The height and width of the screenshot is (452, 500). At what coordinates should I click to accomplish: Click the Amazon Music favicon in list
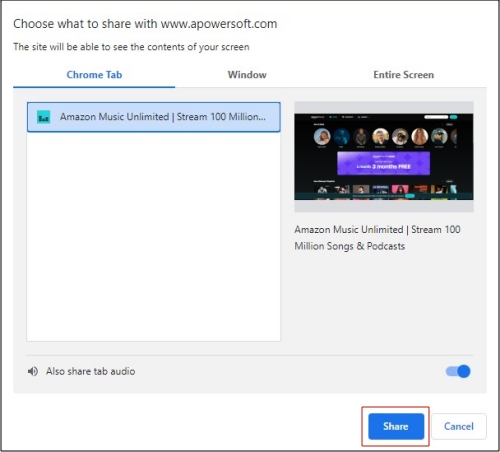pos(44,117)
